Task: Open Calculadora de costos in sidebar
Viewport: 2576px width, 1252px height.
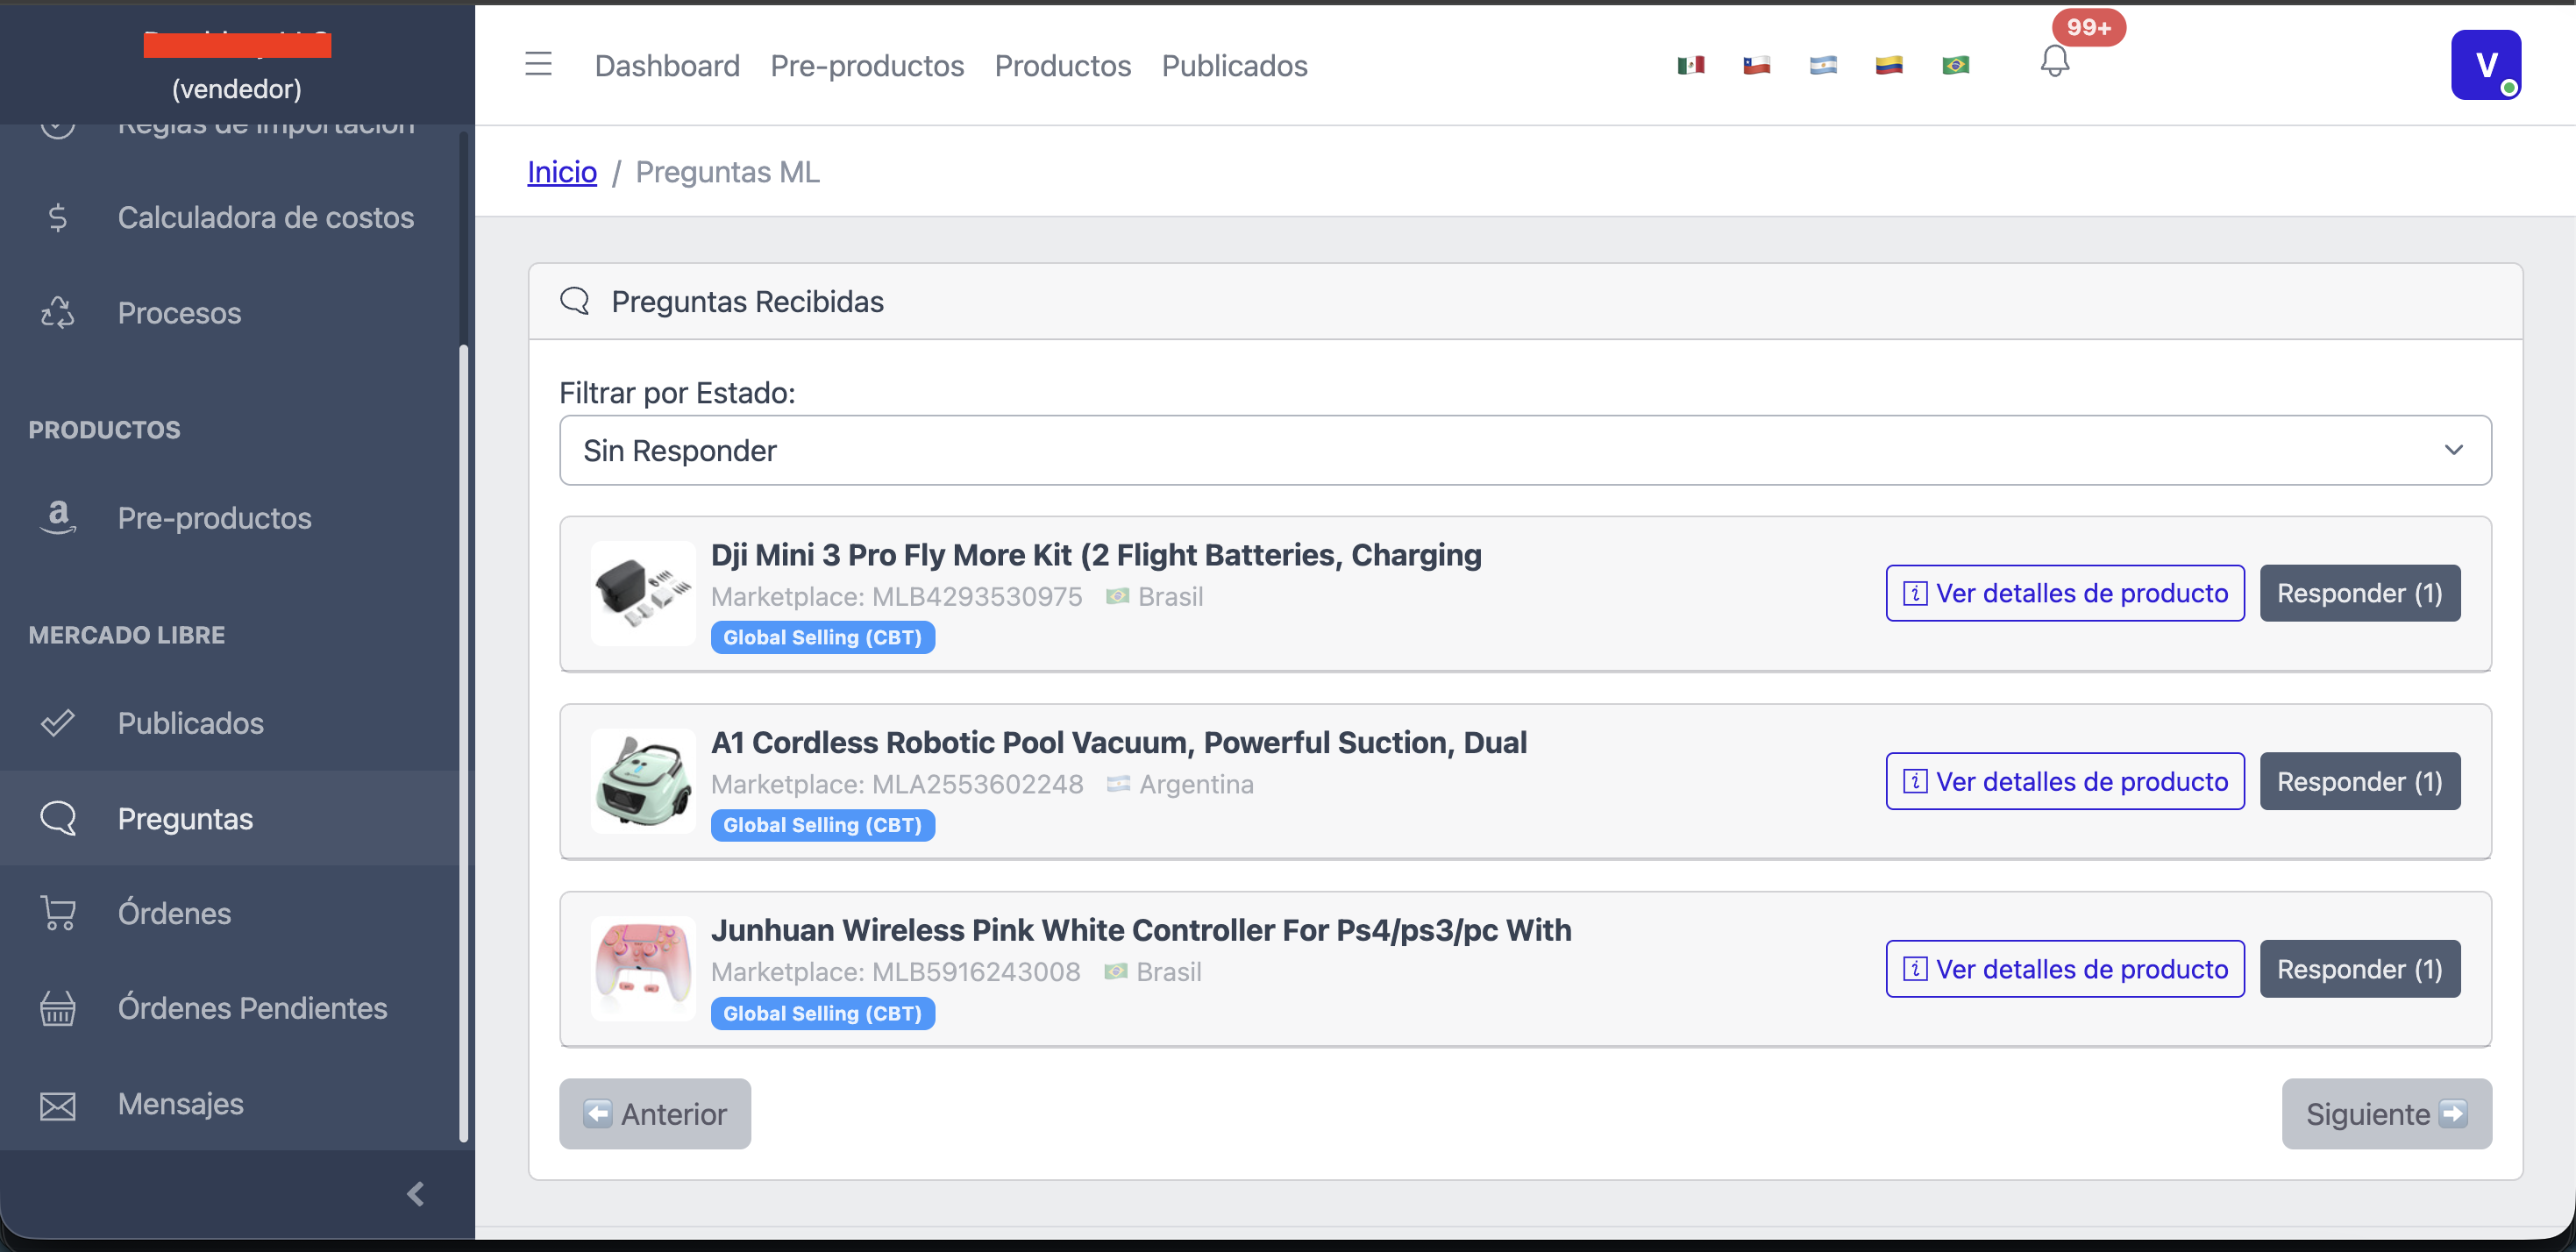Action: coord(265,217)
